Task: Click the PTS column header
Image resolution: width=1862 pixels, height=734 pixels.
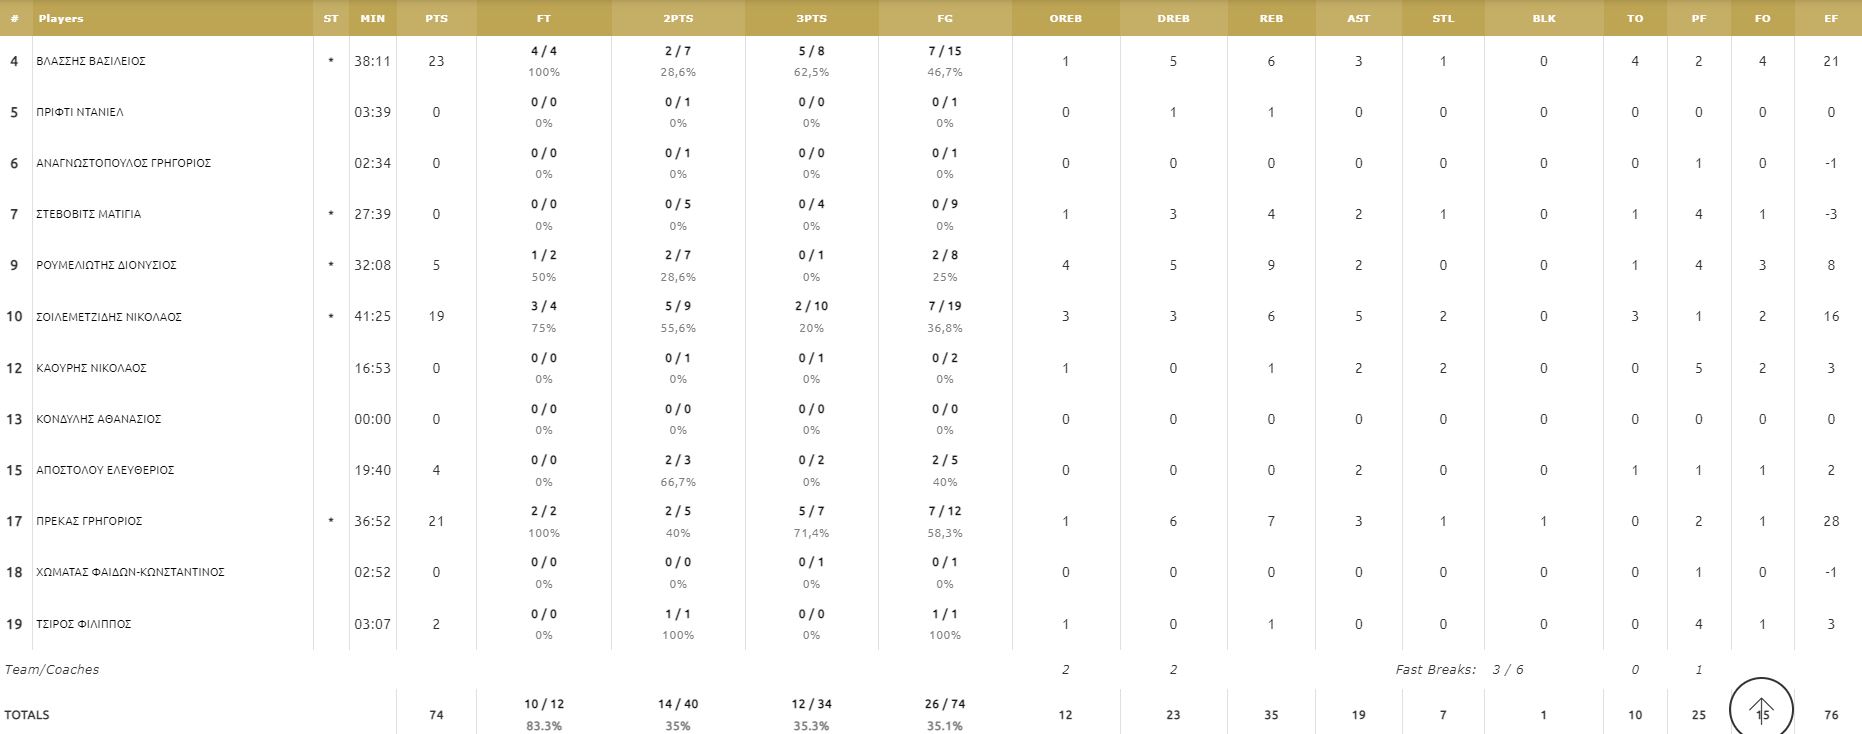Action: 436,18
